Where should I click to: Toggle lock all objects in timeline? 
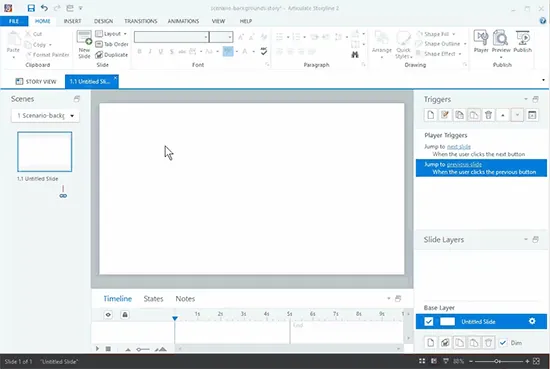click(x=125, y=315)
